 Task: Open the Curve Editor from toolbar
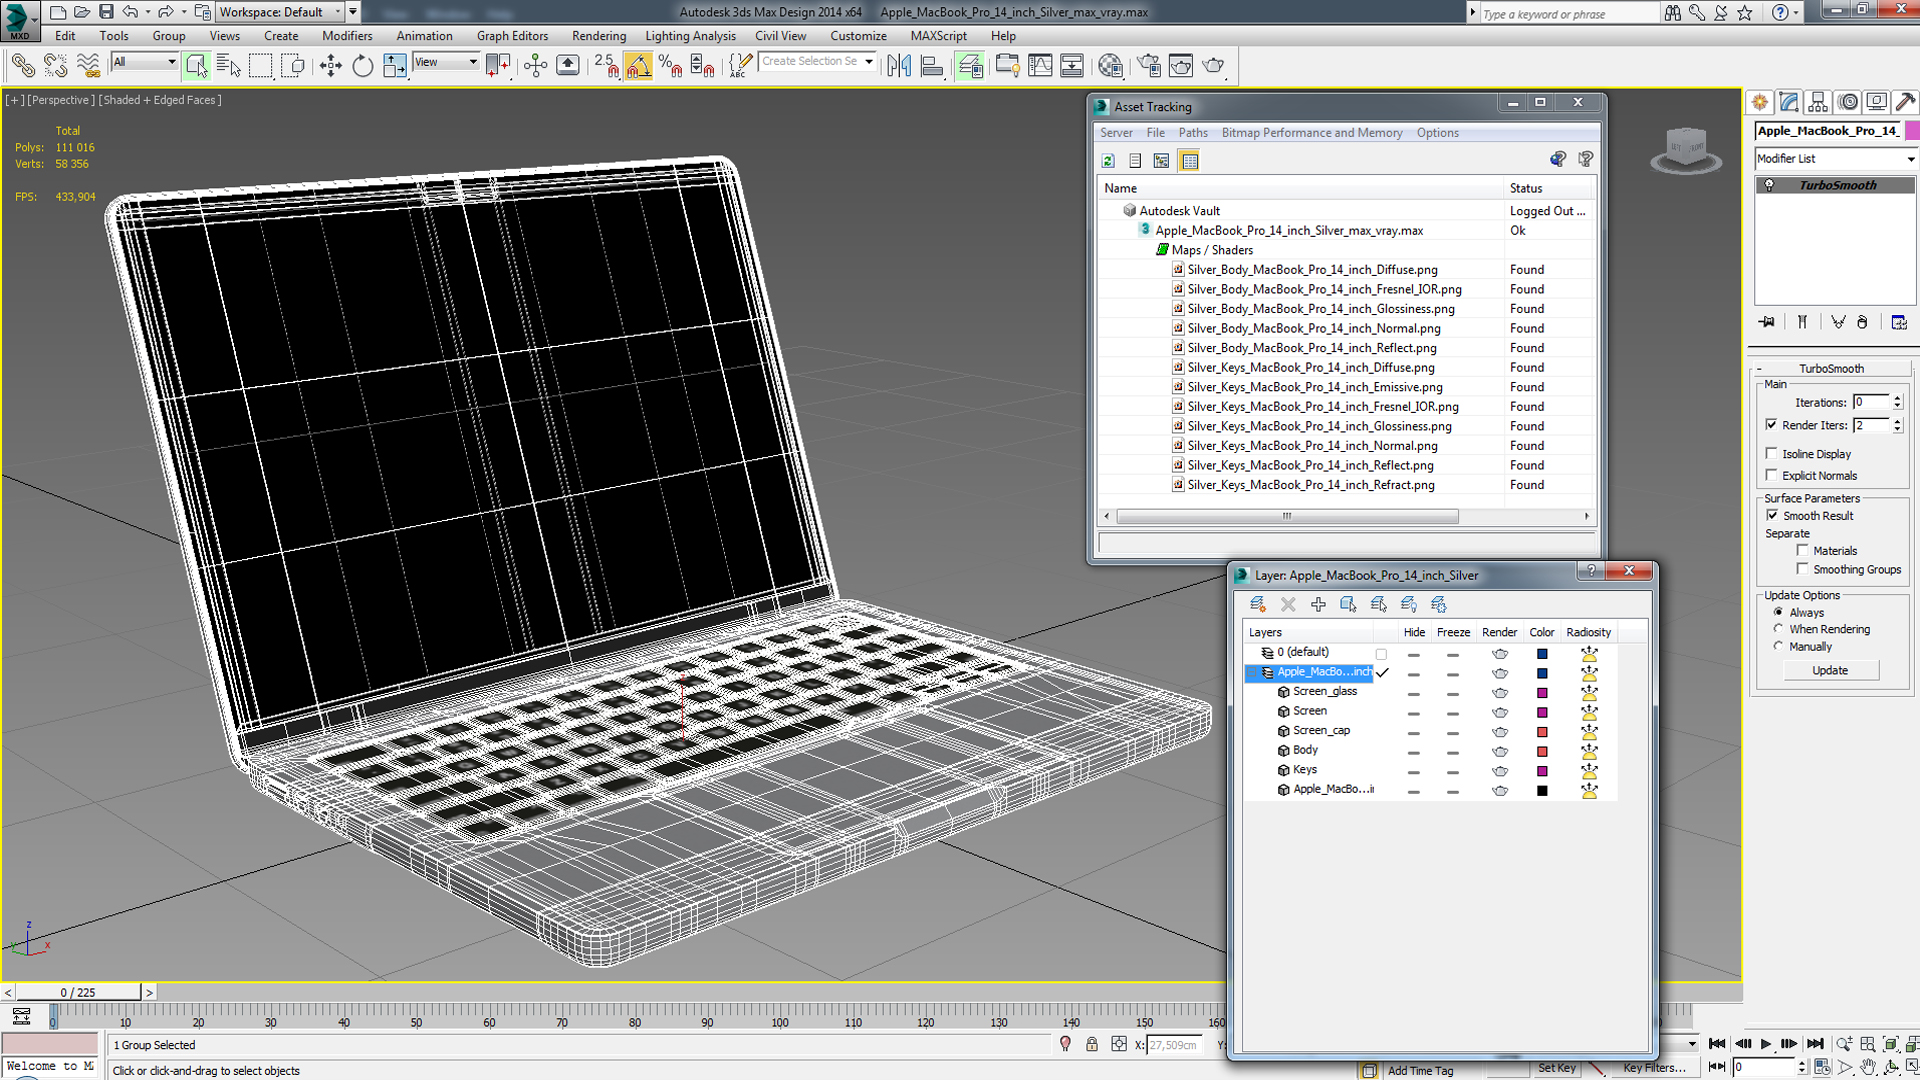[1040, 66]
